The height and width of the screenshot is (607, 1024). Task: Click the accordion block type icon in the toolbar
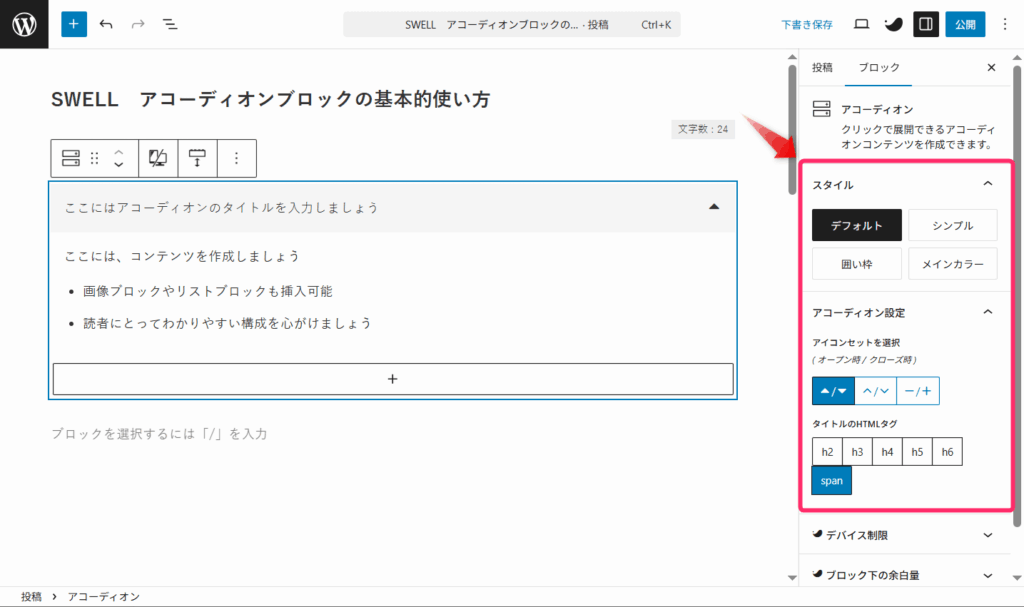(71, 158)
